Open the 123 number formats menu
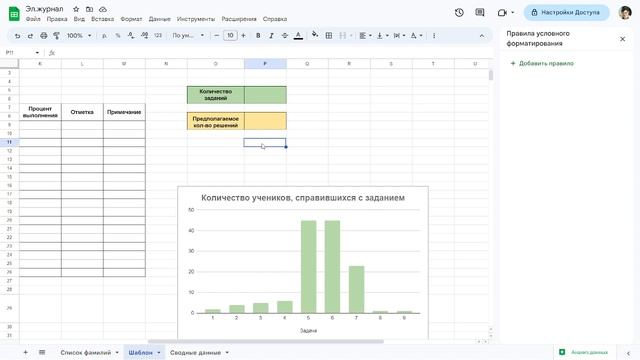The width and height of the screenshot is (640, 360). [x=158, y=36]
